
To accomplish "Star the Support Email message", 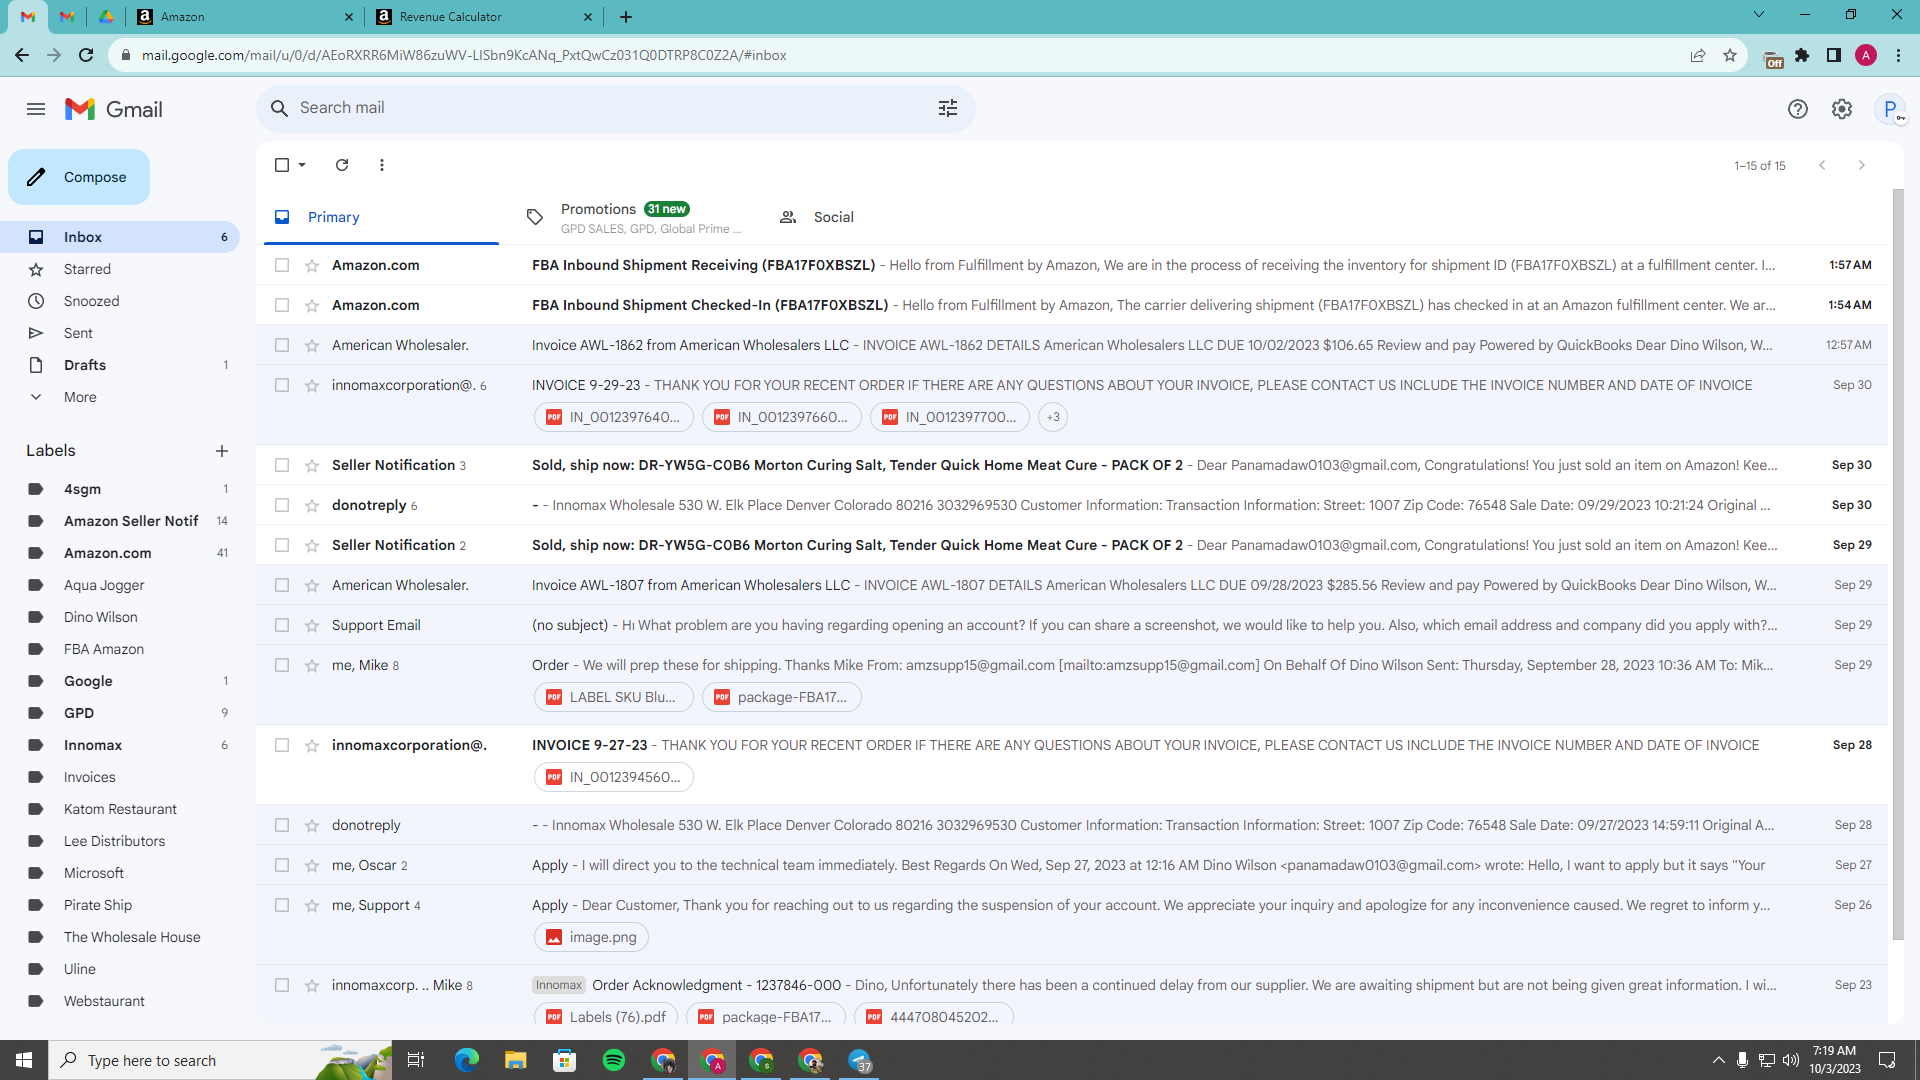I will tap(312, 625).
